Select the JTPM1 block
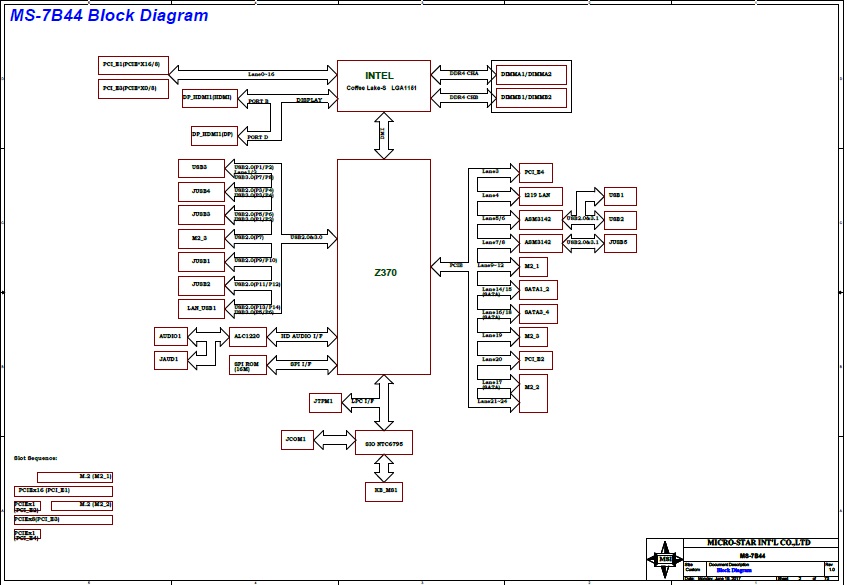Viewport: 847px width, 585px height. 326,401
